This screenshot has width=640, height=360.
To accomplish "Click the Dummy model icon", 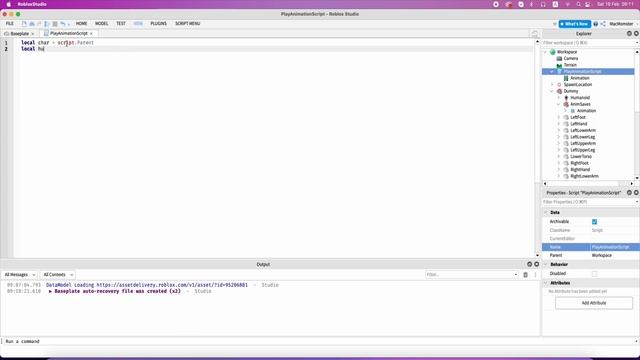I will (559, 91).
